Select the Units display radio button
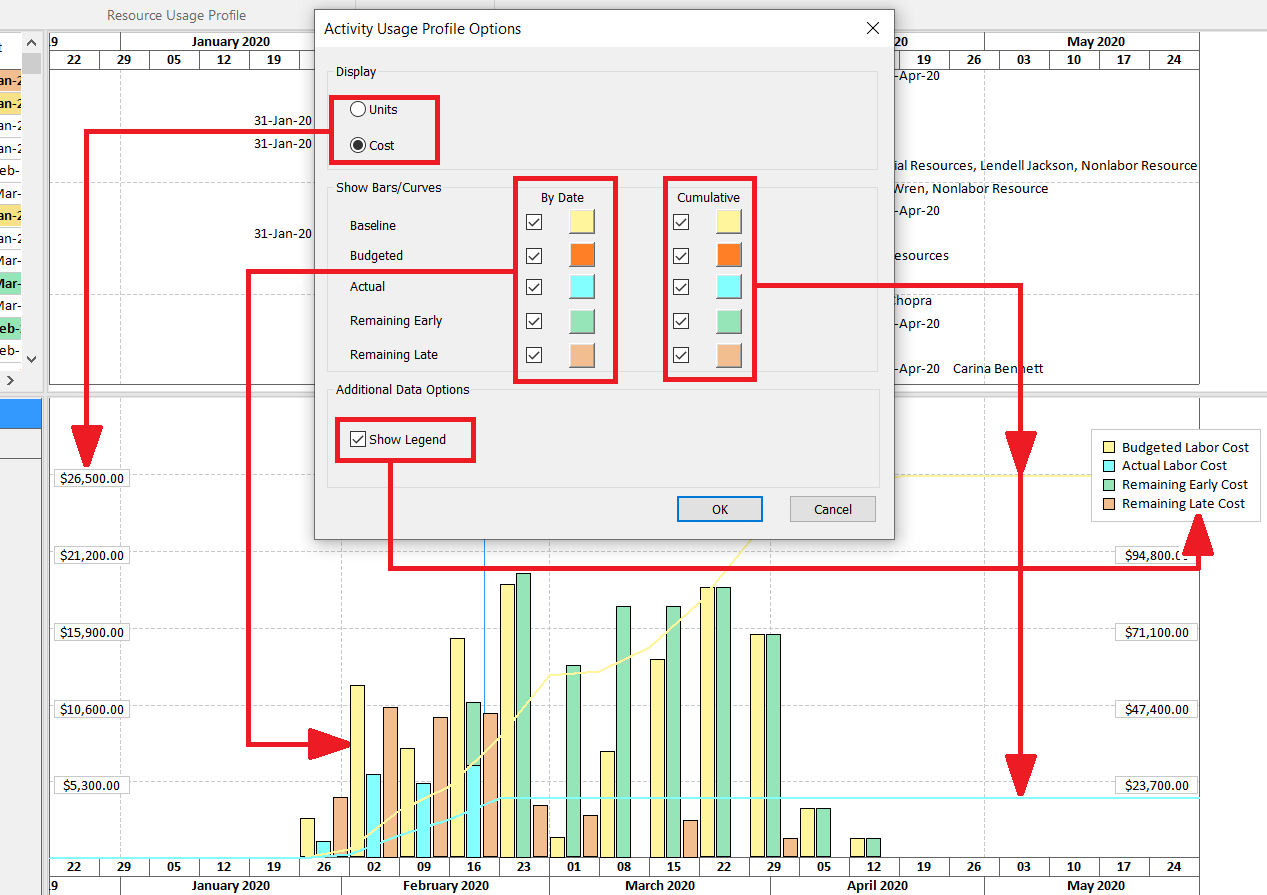The width and height of the screenshot is (1267, 895). click(358, 109)
